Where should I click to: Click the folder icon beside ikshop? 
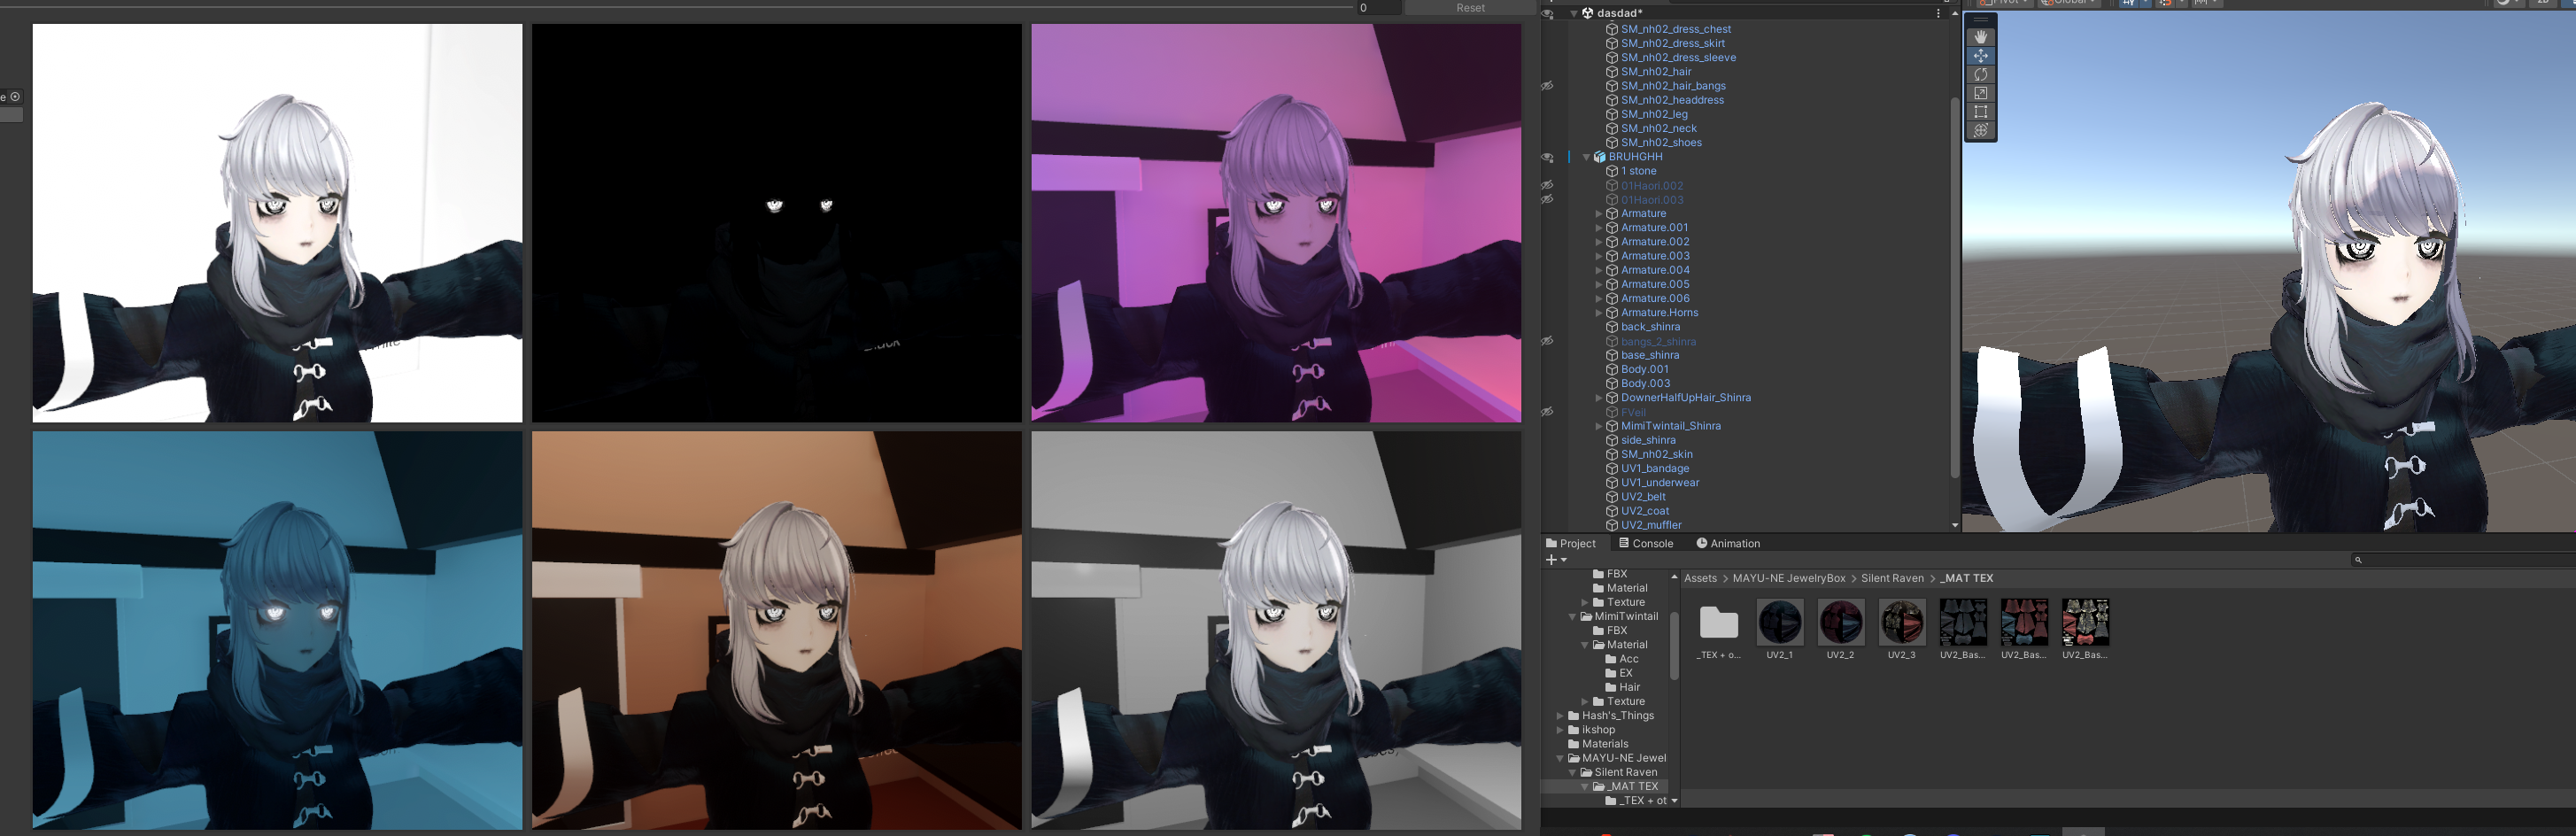point(1574,730)
